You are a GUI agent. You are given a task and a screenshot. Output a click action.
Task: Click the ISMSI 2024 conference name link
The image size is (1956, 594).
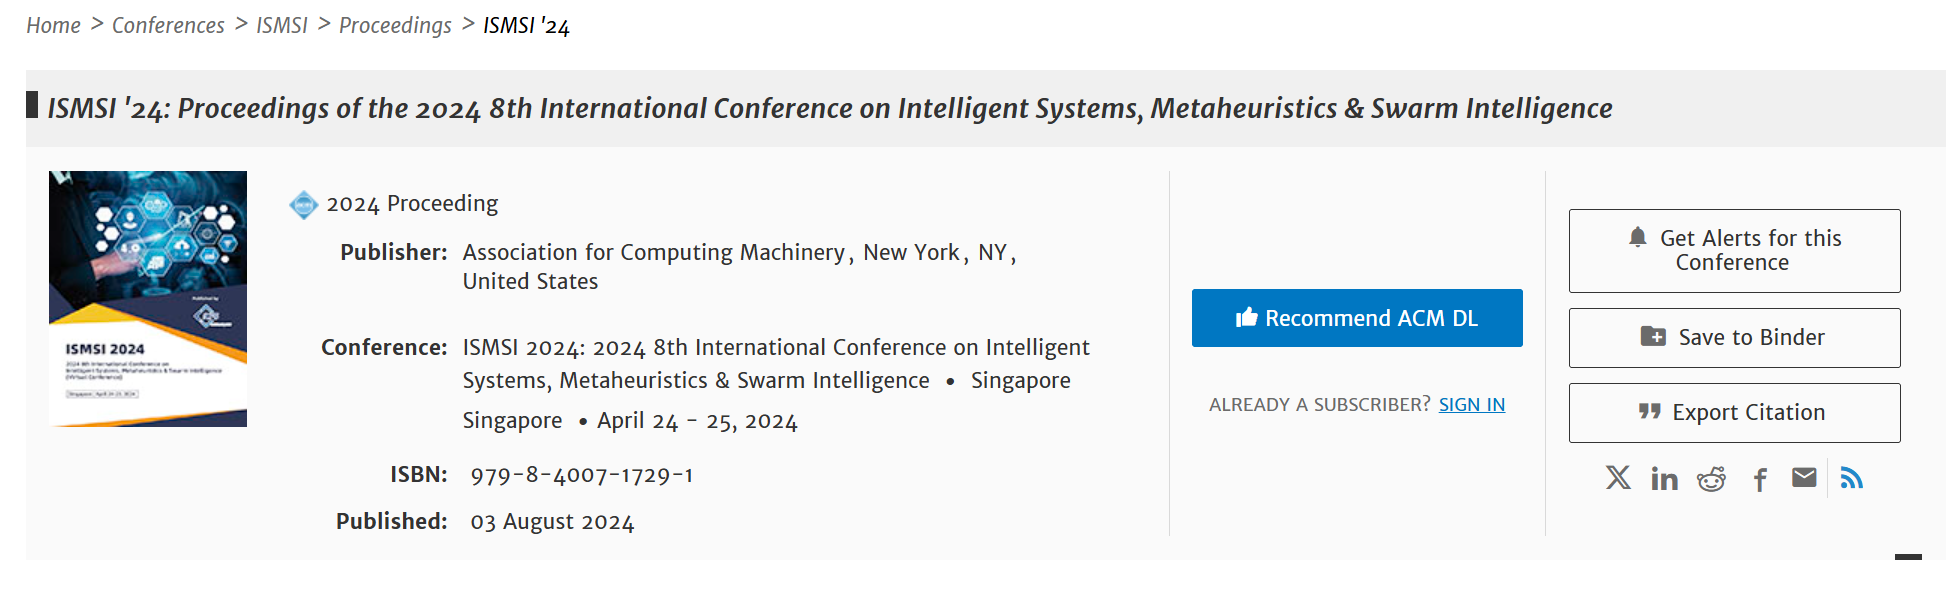point(776,364)
